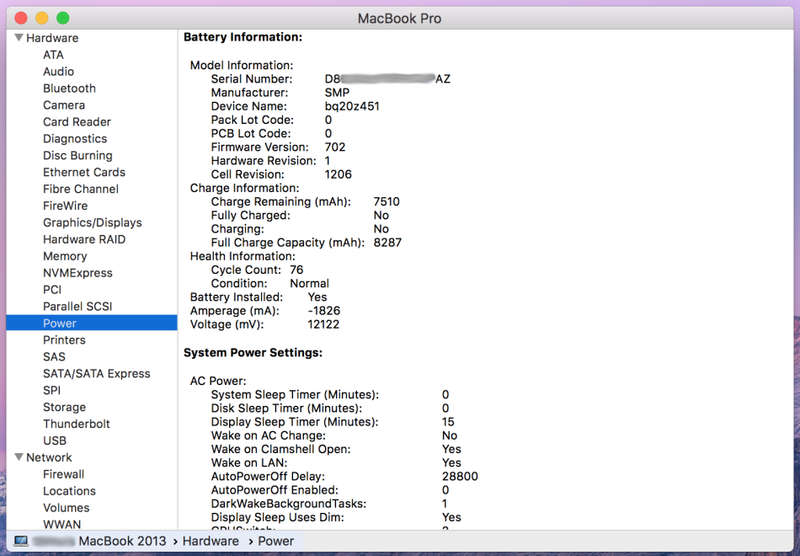Select Ethernet Cards entry
Image resolution: width=800 pixels, height=556 pixels.
pyautogui.click(x=84, y=172)
